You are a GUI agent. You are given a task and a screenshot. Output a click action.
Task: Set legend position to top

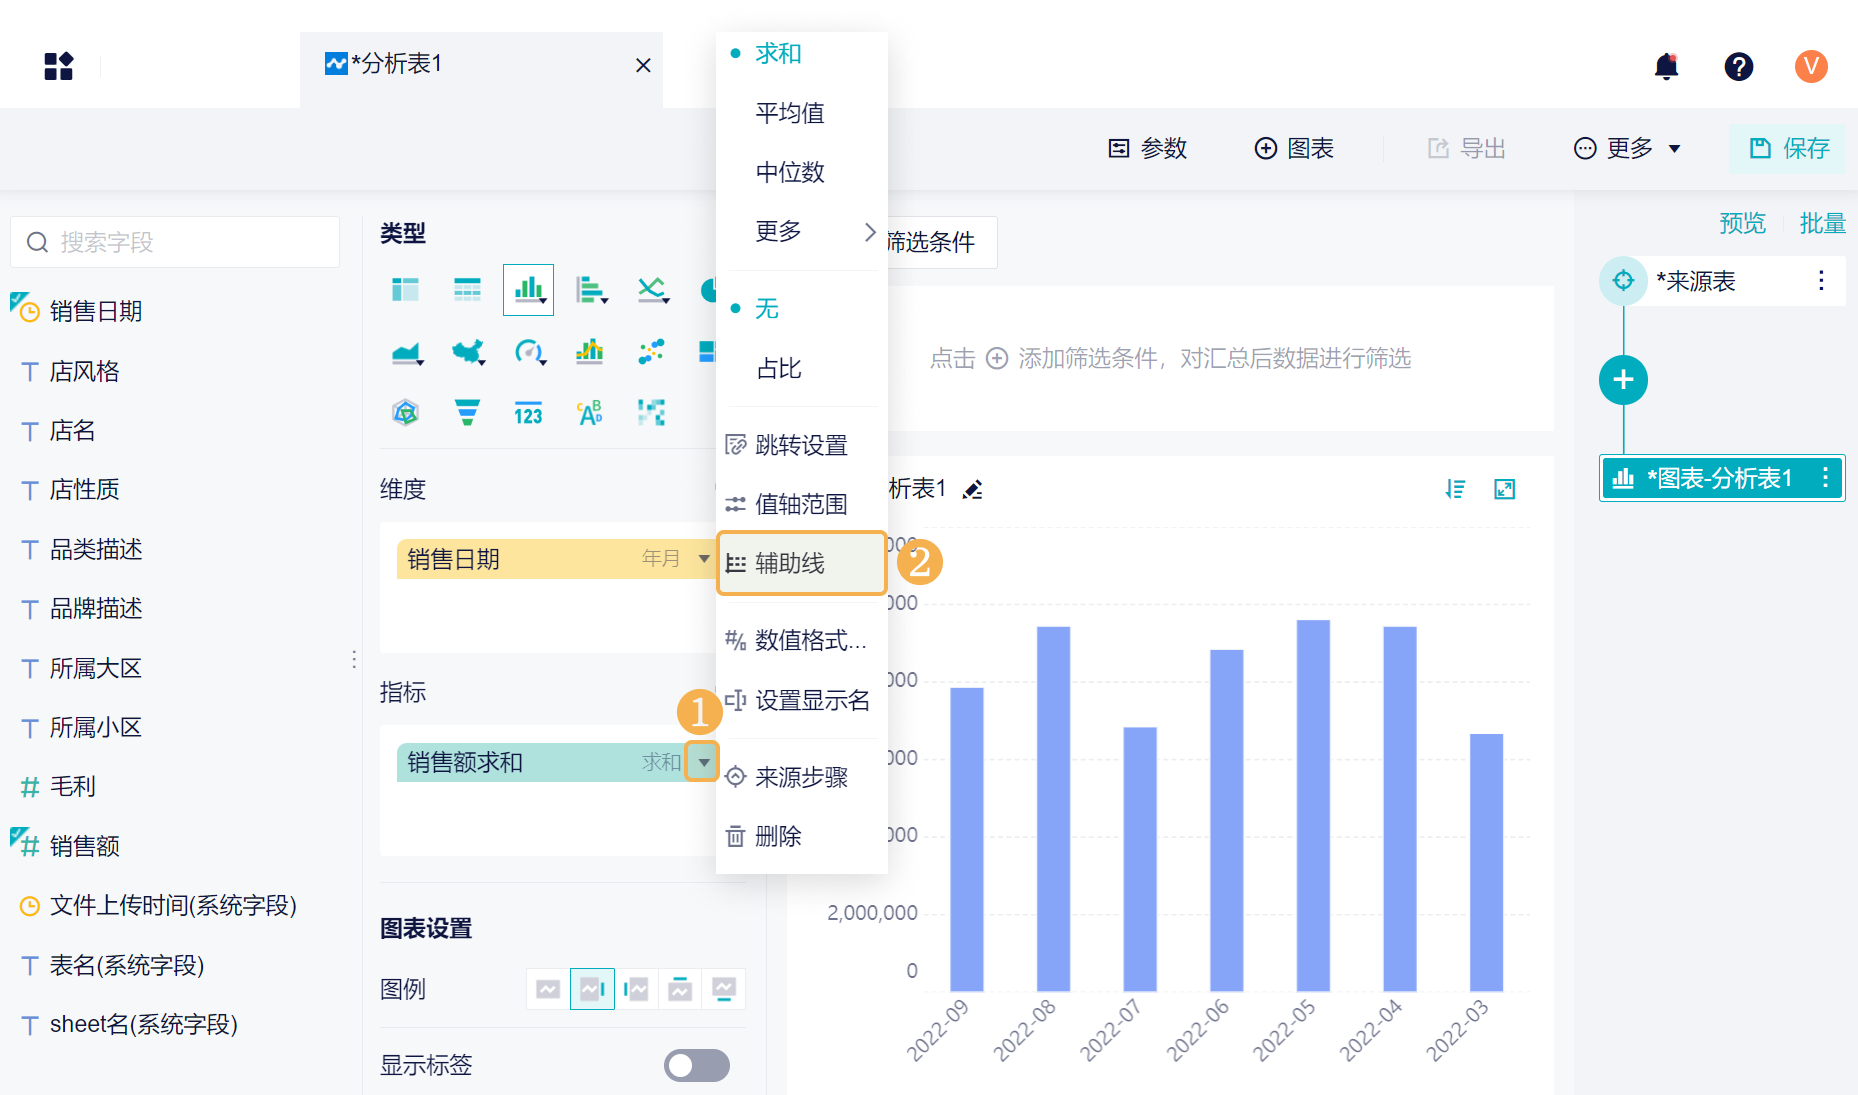click(x=680, y=989)
